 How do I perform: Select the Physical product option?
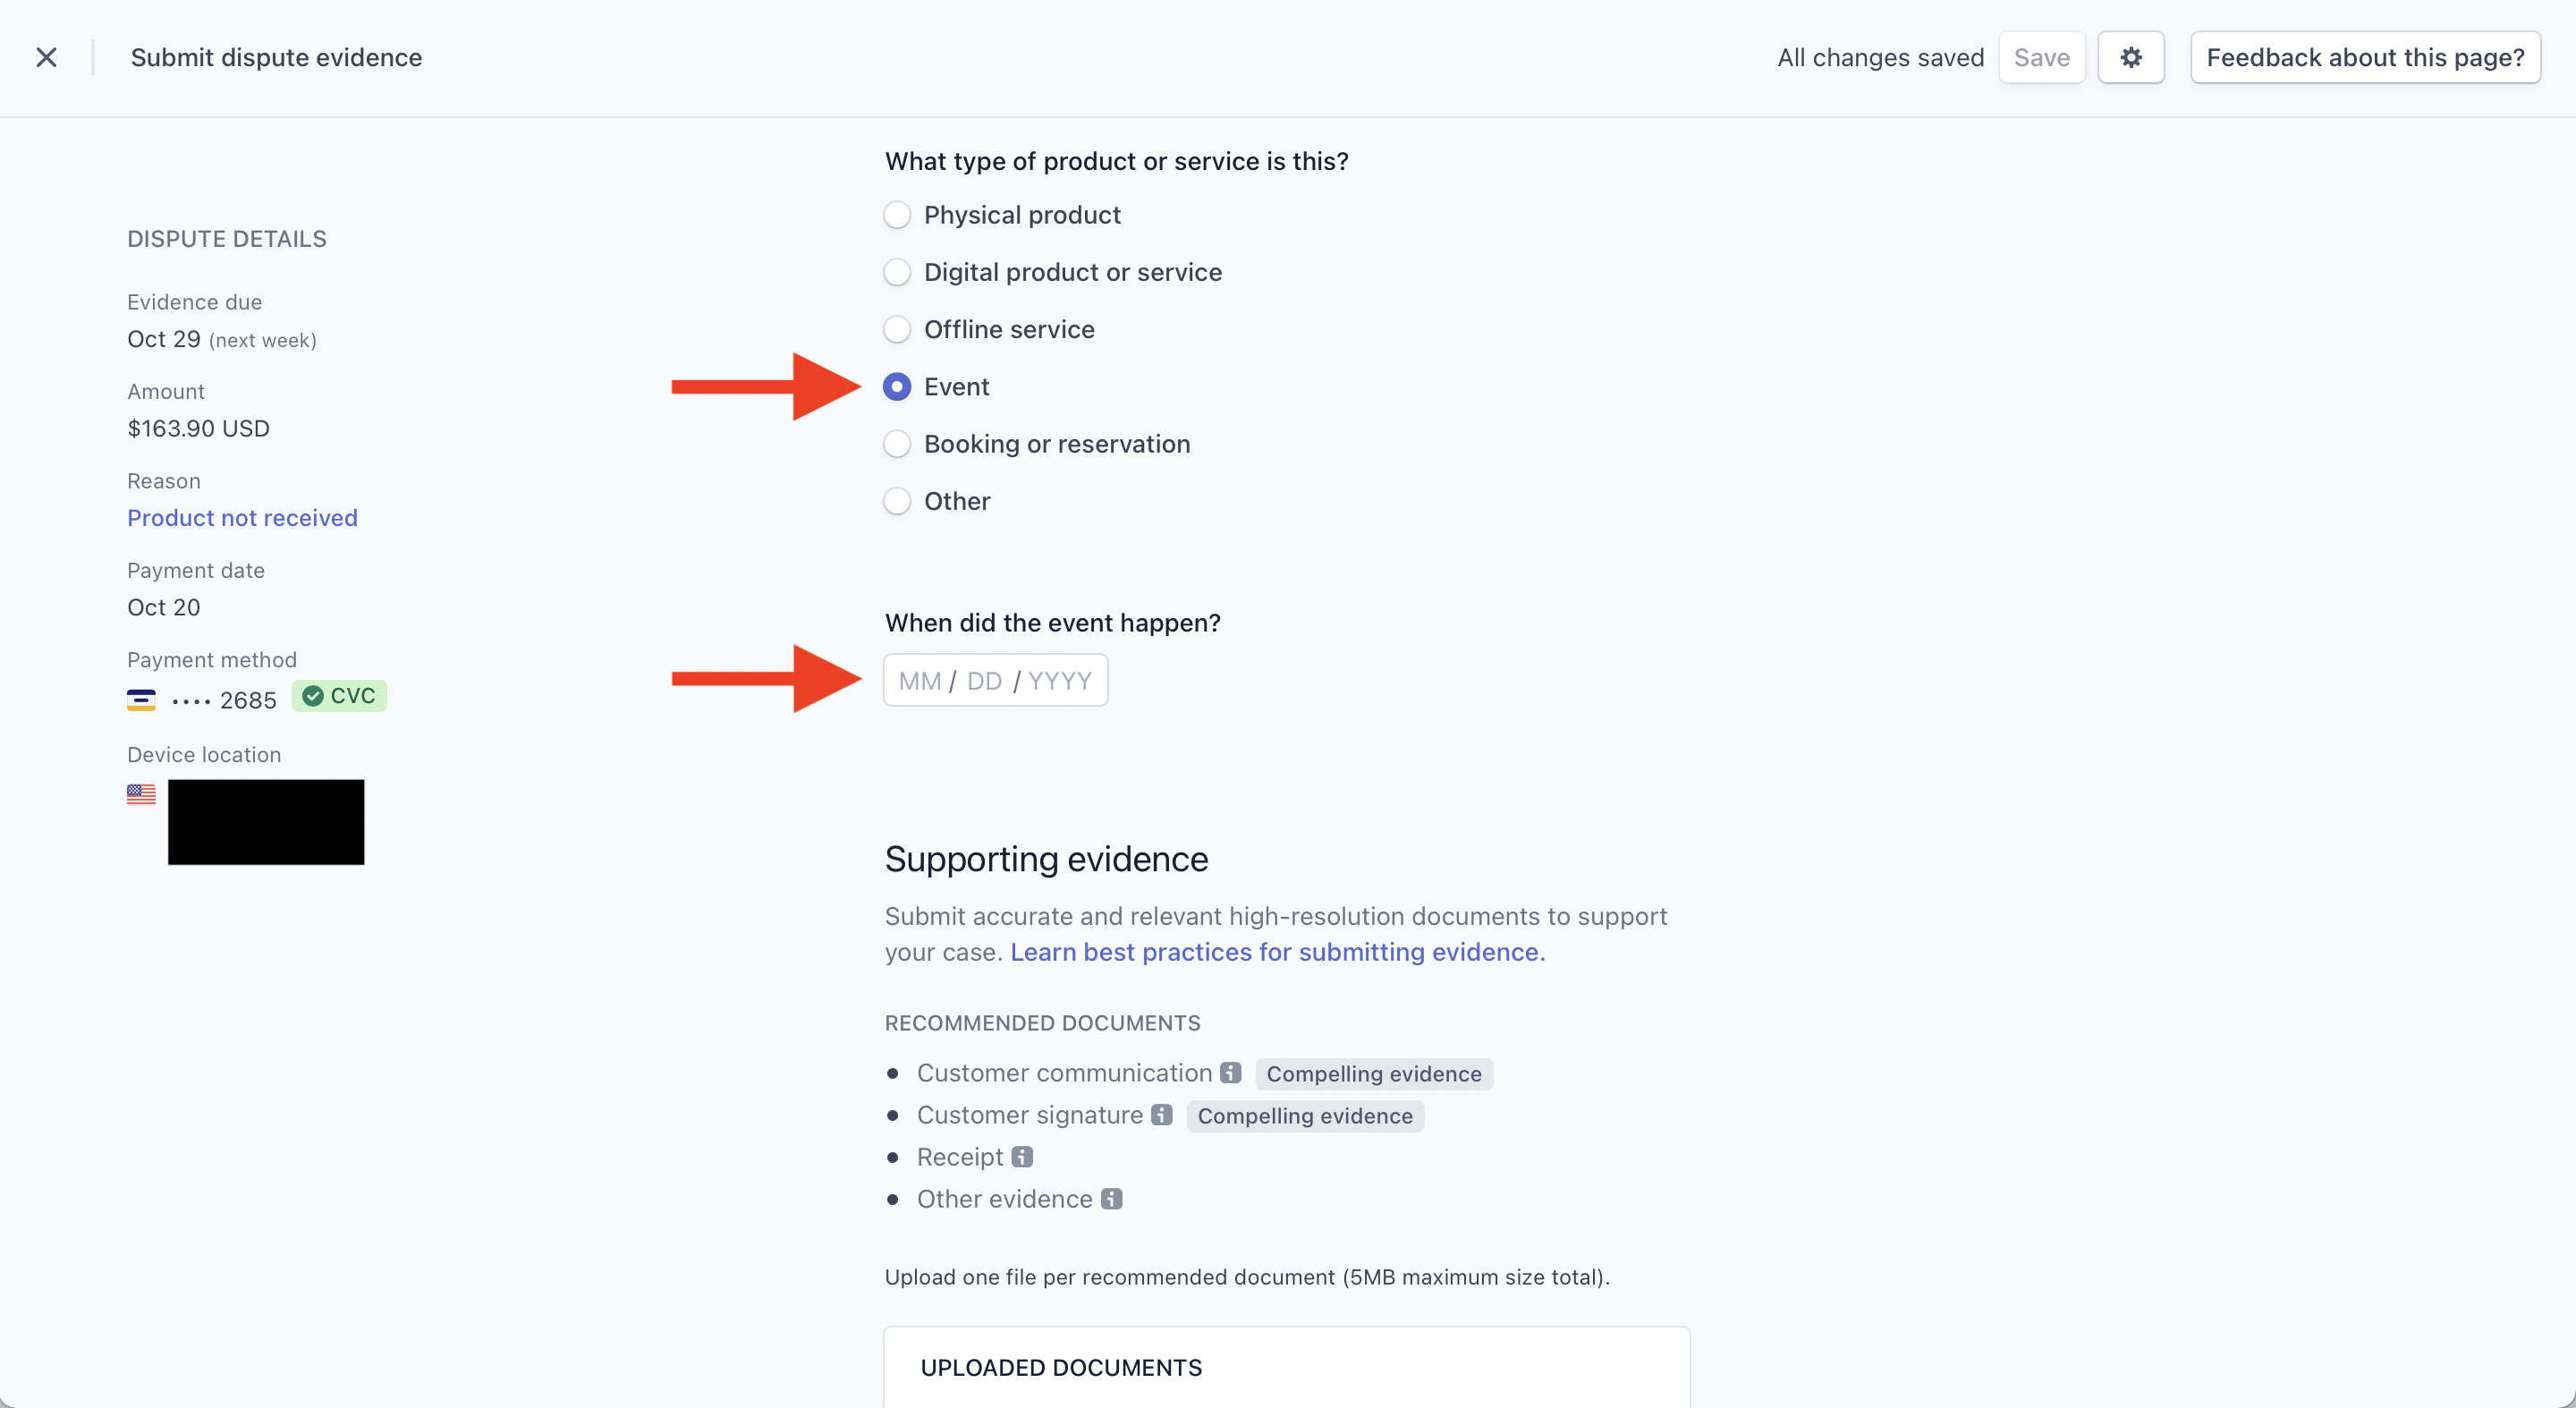(897, 214)
